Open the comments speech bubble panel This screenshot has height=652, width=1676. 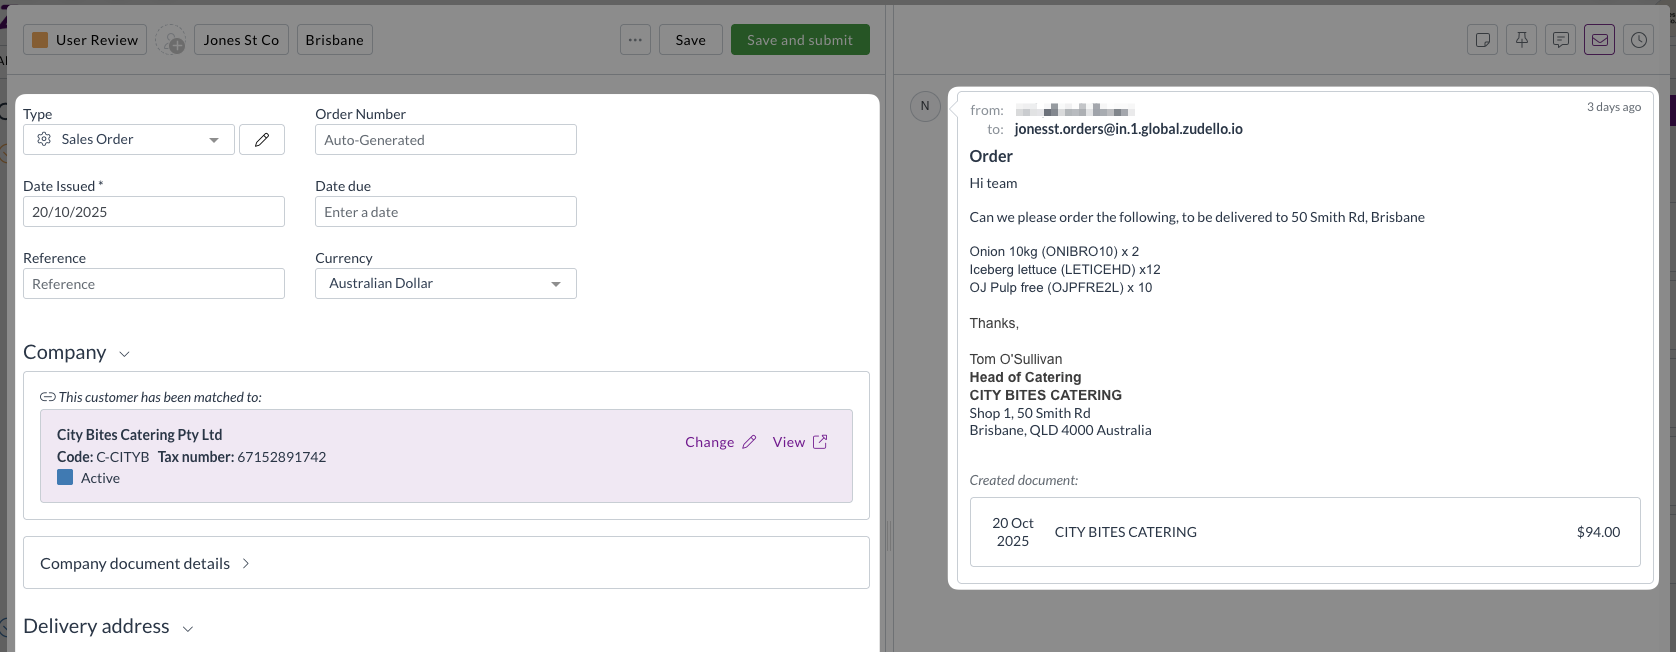pos(1560,40)
